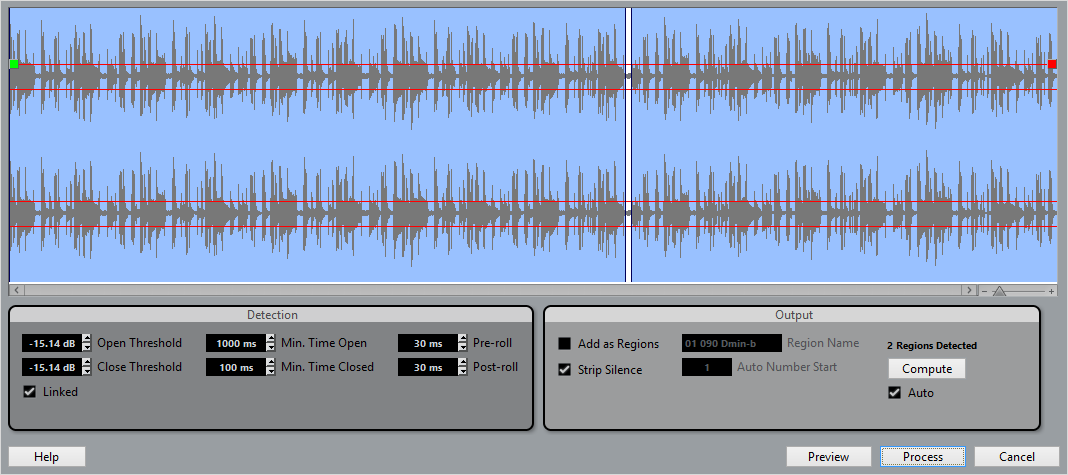Click the Process button
The width and height of the screenshot is (1068, 475).
tap(923, 457)
